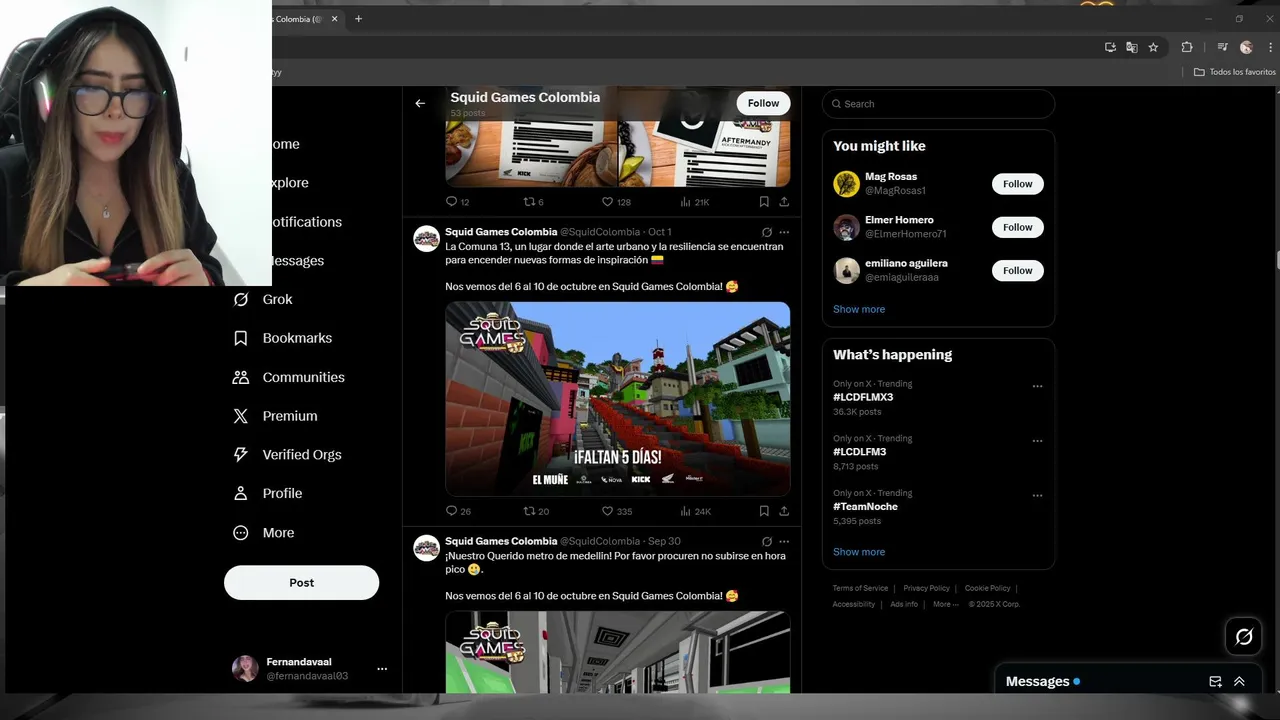This screenshot has width=1280, height=720.
Task: View analytics showing 24K views
Action: pyautogui.click(x=695, y=511)
